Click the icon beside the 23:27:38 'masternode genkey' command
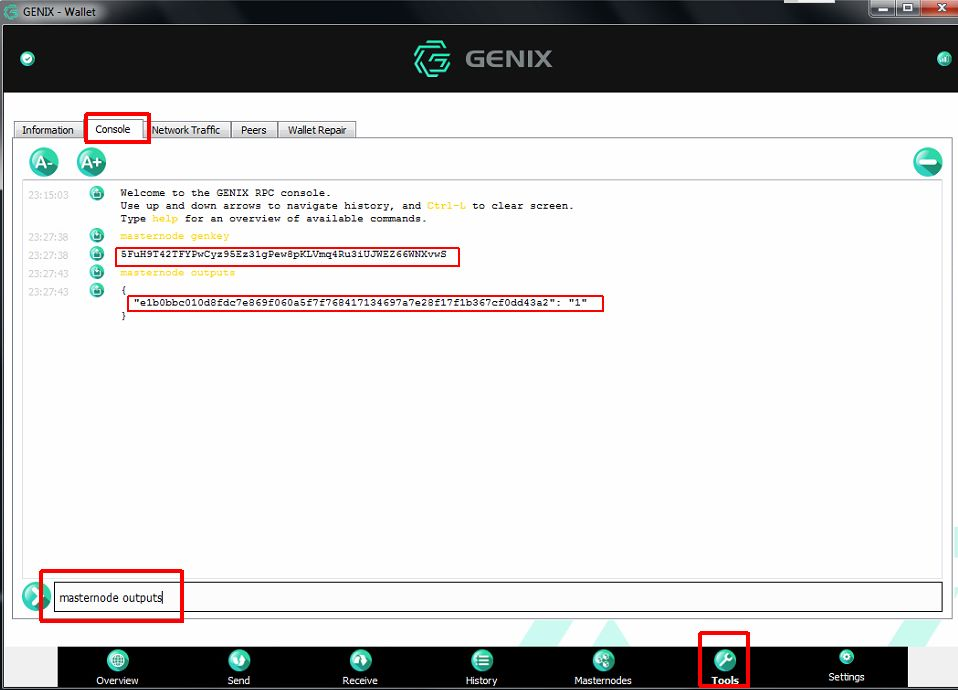The image size is (958, 690). [97, 235]
